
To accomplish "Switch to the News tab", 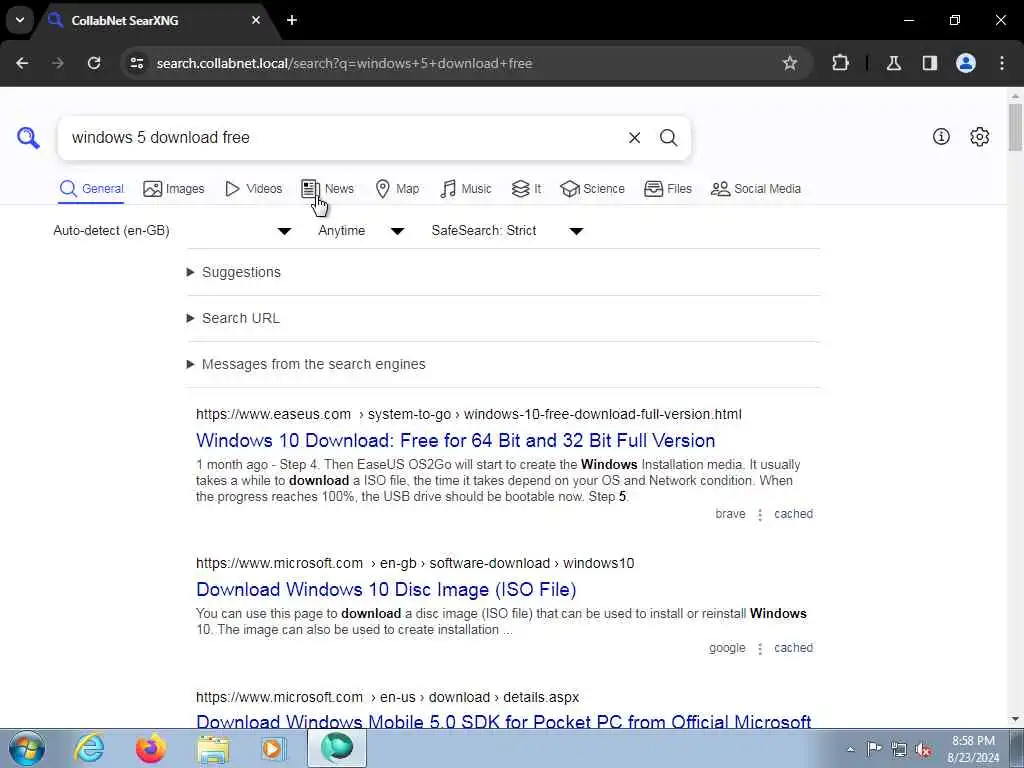I will 328,189.
